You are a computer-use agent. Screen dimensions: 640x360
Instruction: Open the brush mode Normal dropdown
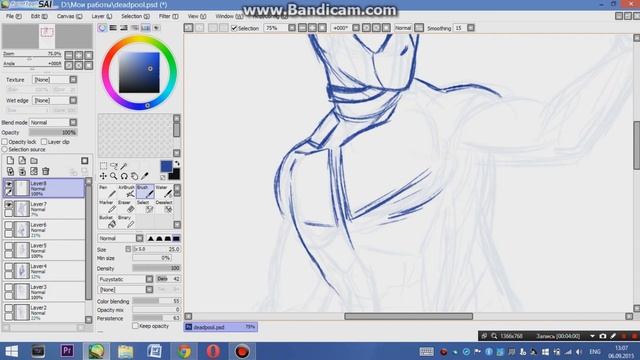point(139,238)
